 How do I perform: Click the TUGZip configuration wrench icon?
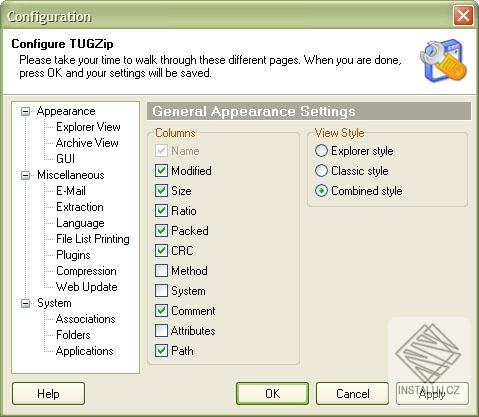click(443, 61)
